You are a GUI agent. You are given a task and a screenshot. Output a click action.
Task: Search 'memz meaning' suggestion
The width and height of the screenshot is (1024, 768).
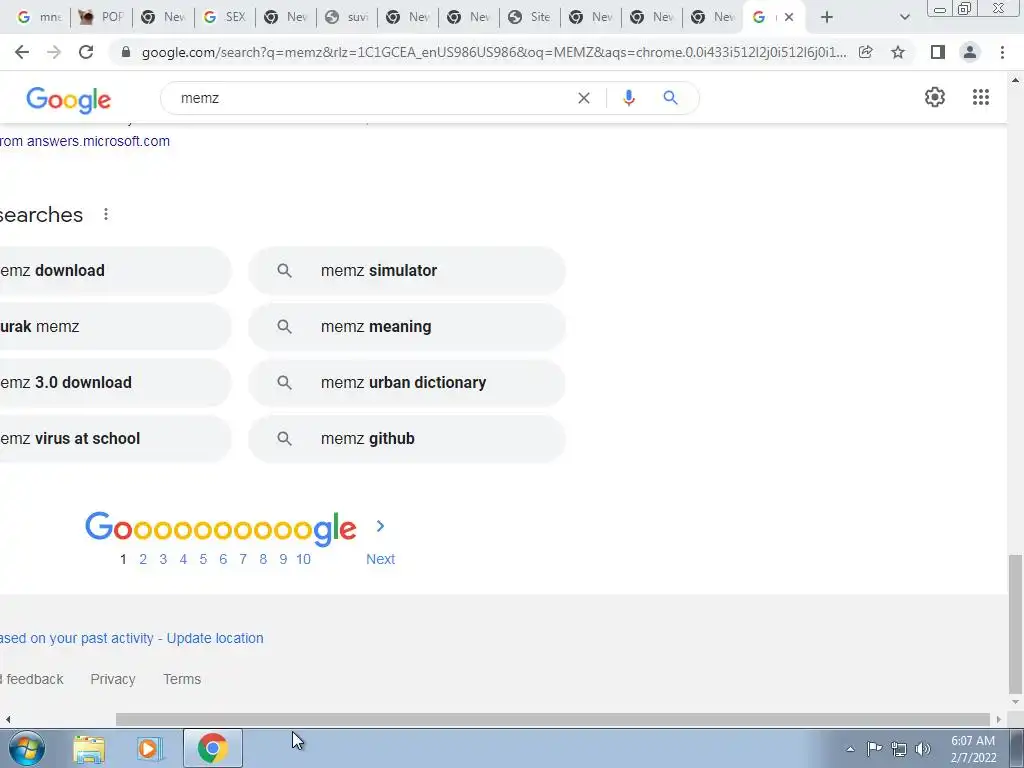coord(407,327)
